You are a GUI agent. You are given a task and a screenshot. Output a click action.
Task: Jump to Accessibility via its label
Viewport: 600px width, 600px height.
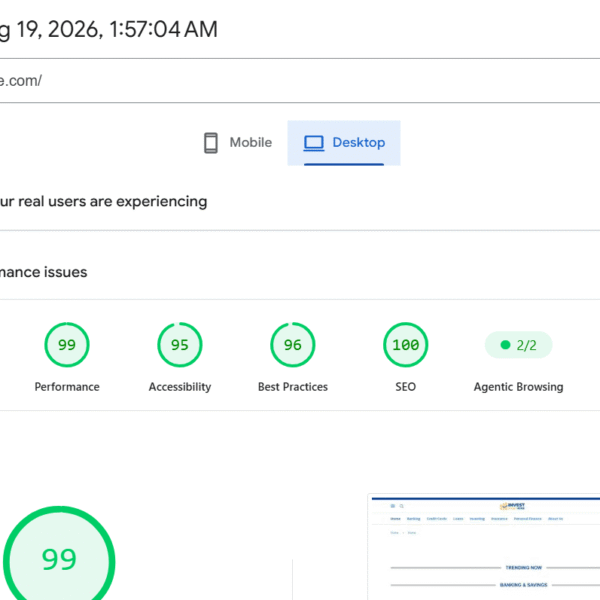pyautogui.click(x=180, y=387)
